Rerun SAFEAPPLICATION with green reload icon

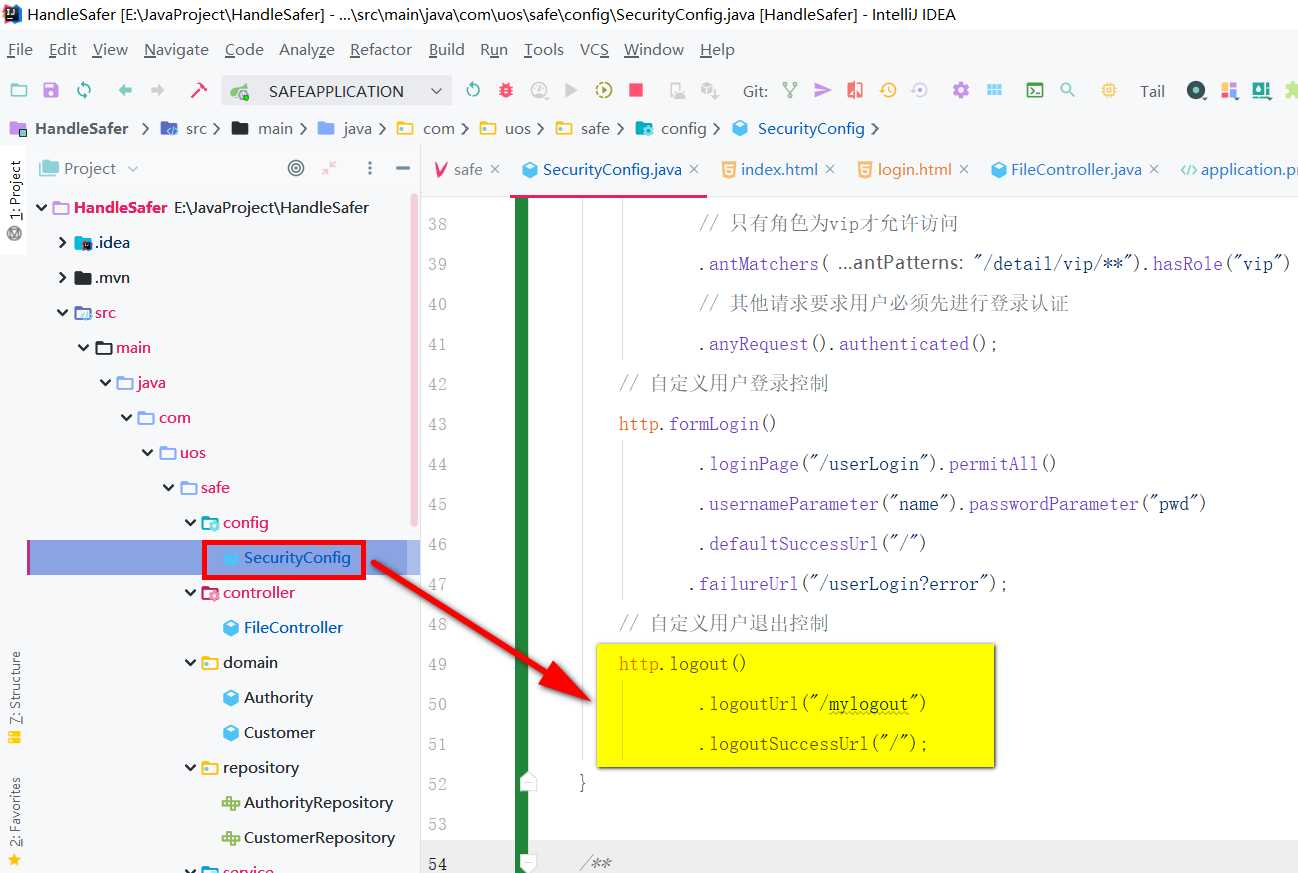click(473, 90)
